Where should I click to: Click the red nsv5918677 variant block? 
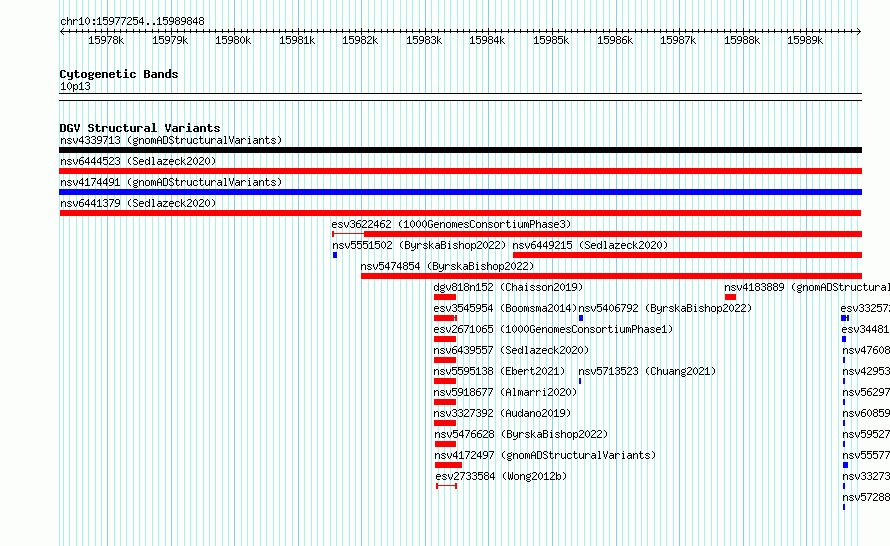[445, 402]
